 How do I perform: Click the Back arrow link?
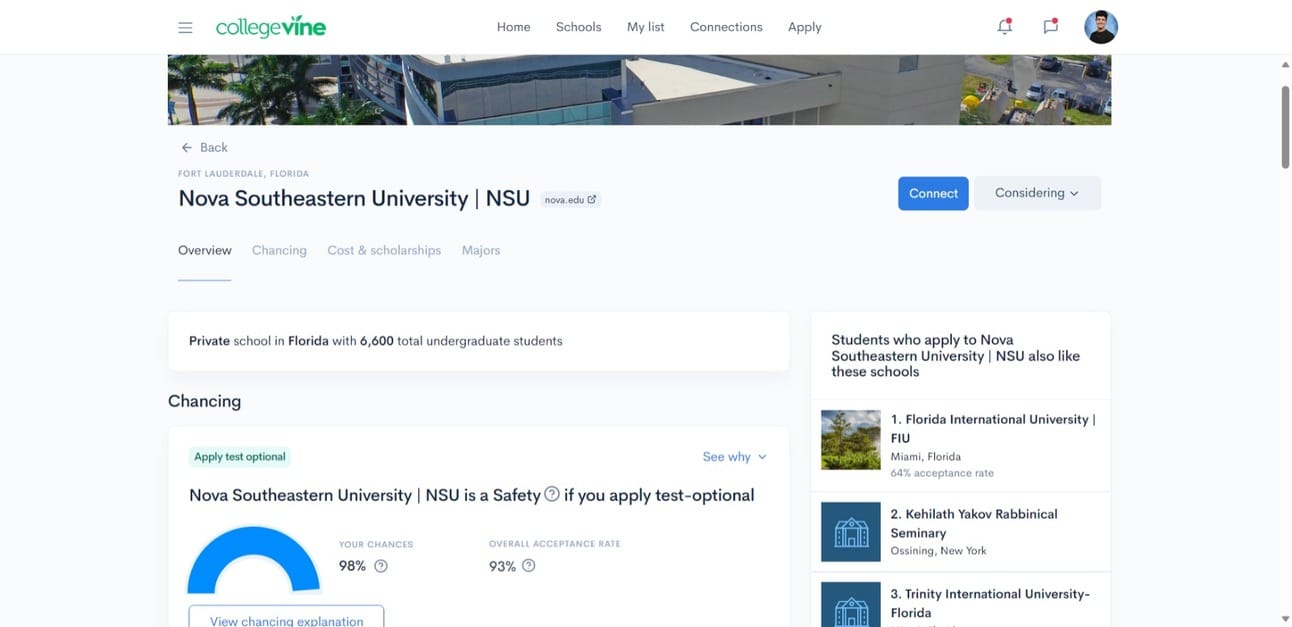204,147
